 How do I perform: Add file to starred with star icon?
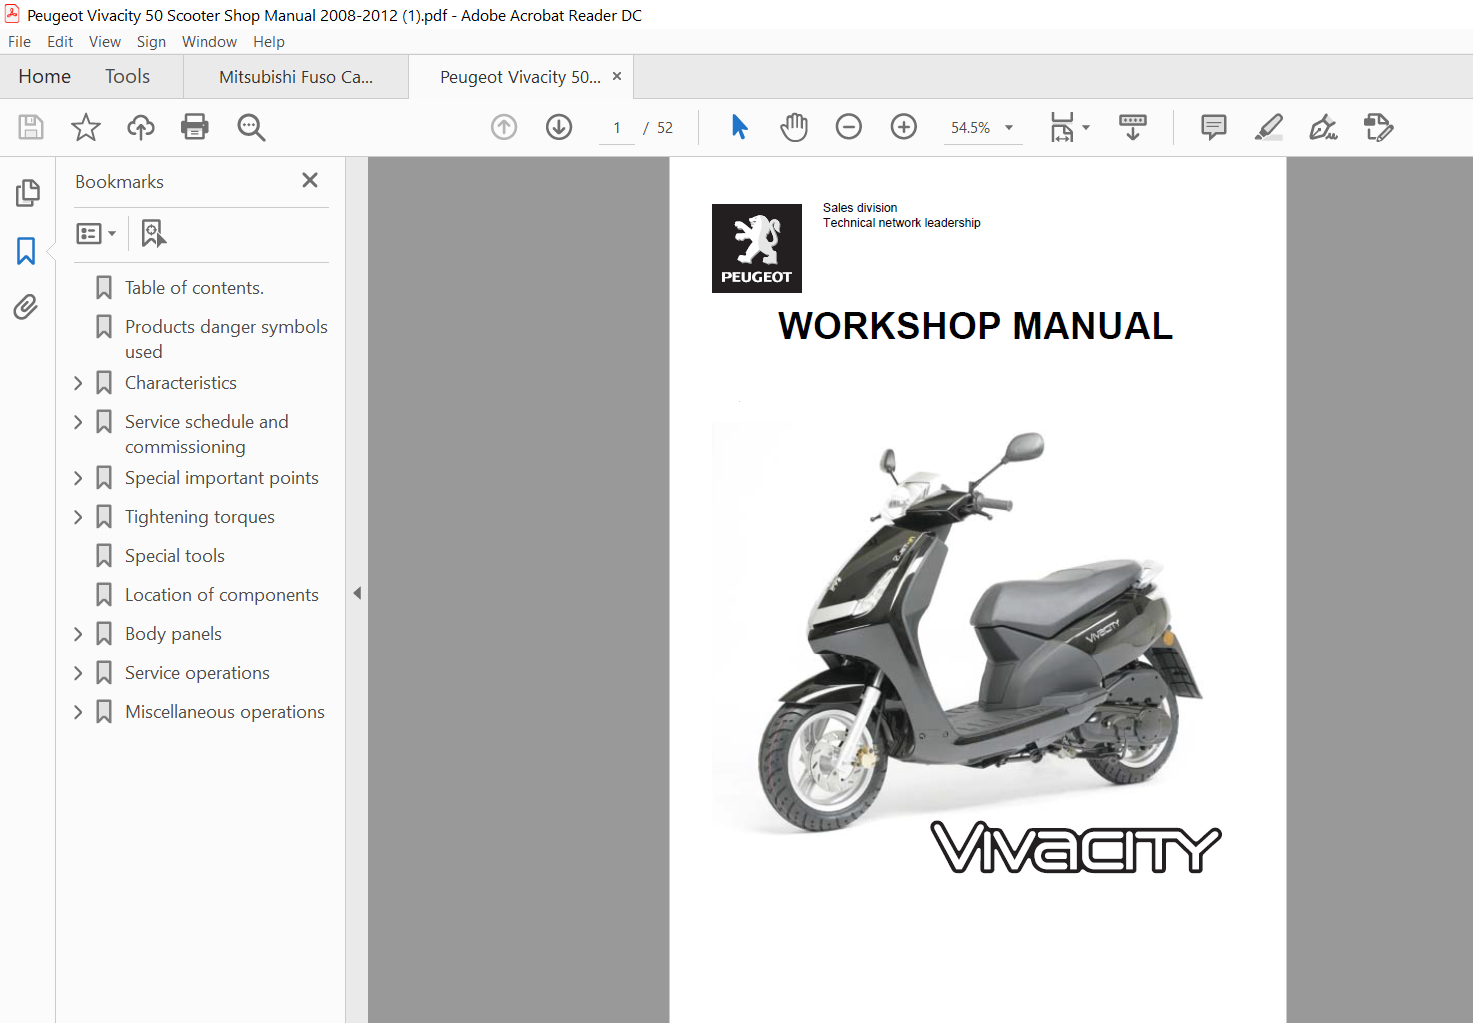[x=86, y=127]
